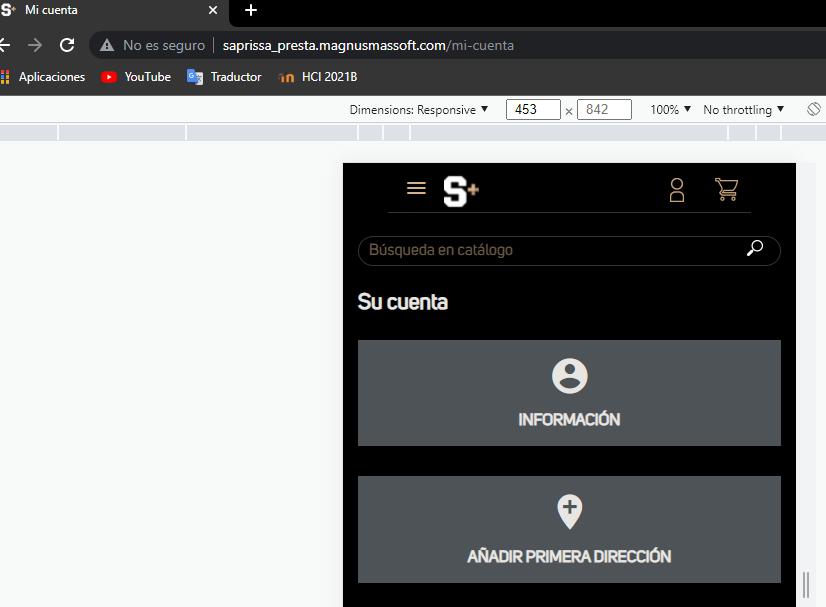Open the account profile icon
Screen dimensions: 826x607
point(677,189)
